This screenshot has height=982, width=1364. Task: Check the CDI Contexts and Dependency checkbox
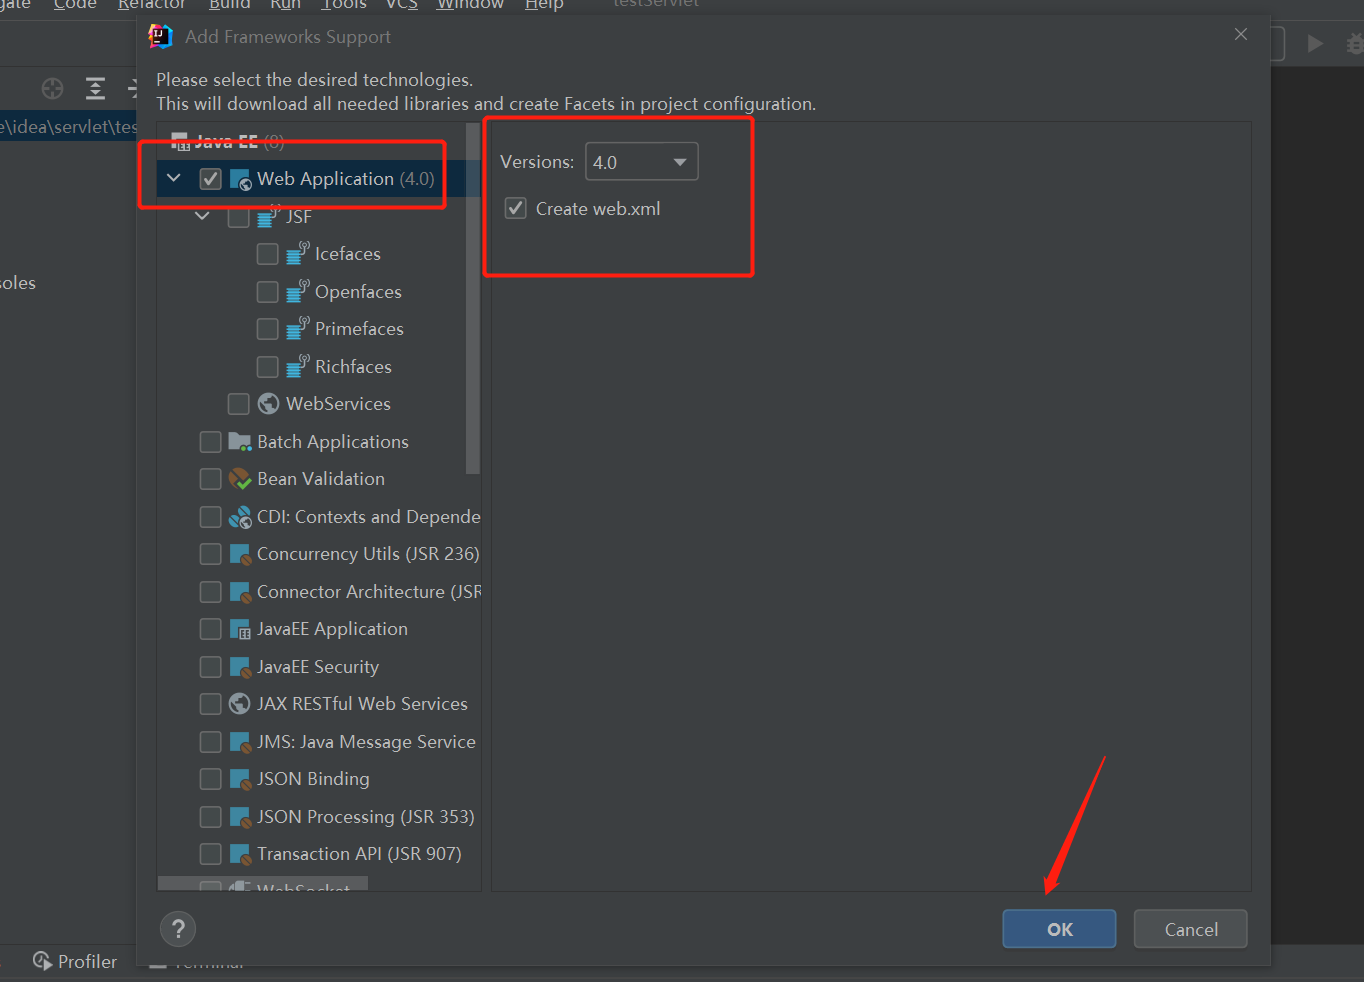tap(211, 517)
